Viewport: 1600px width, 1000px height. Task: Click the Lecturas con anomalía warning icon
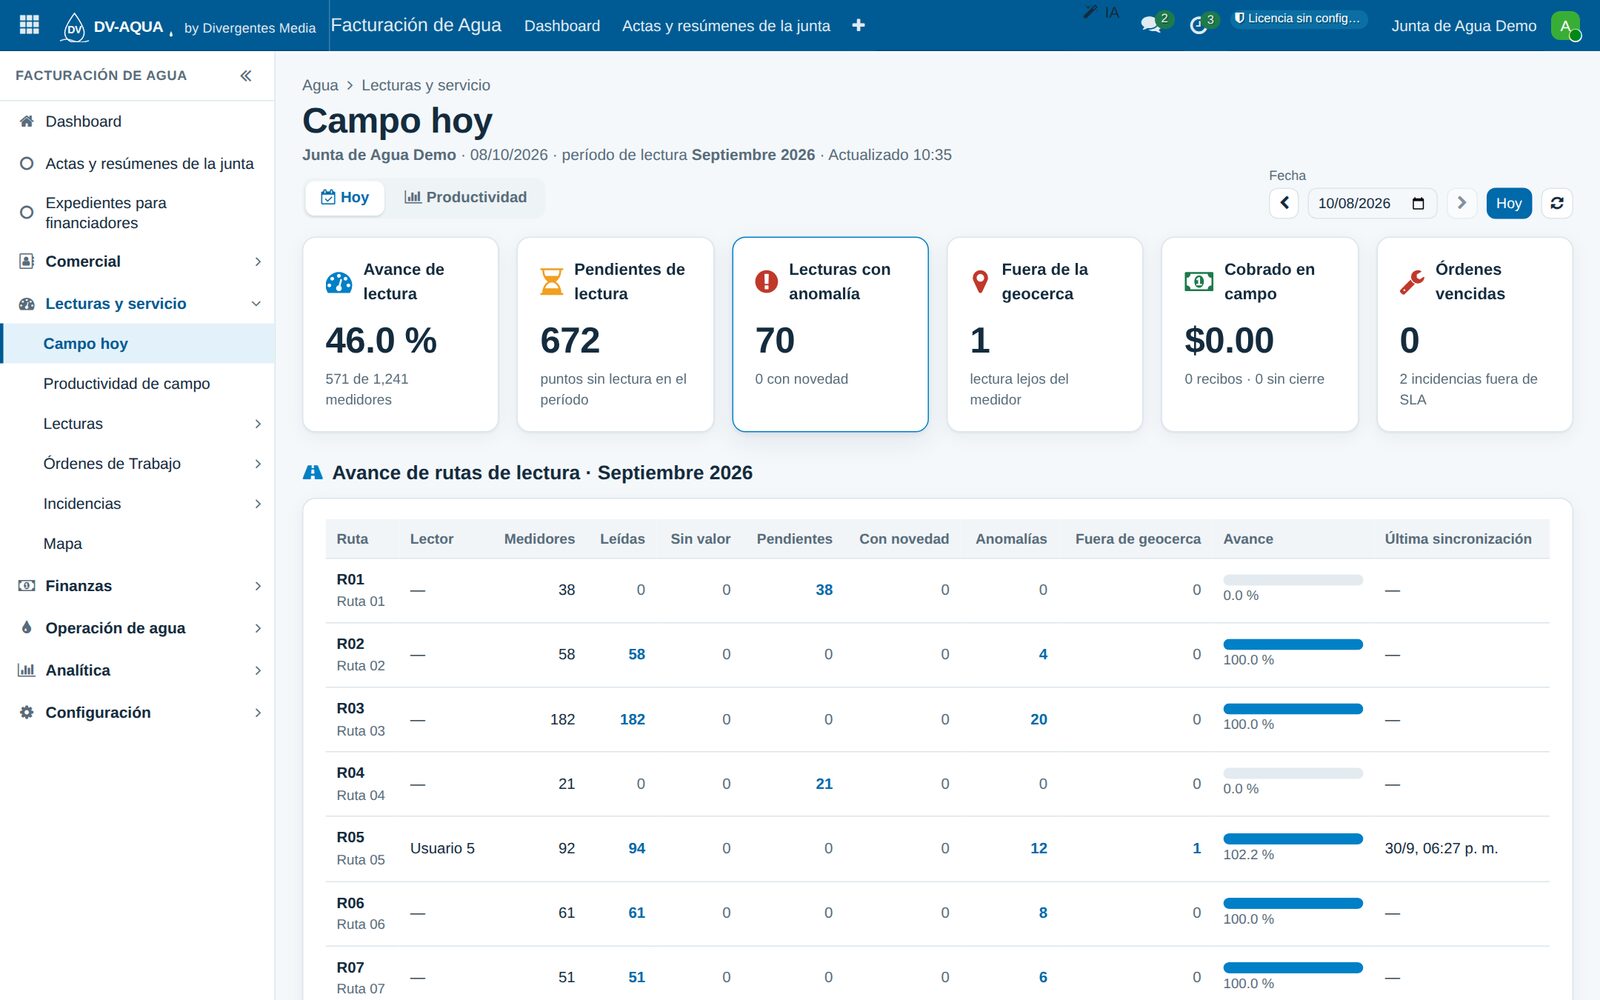(x=766, y=282)
